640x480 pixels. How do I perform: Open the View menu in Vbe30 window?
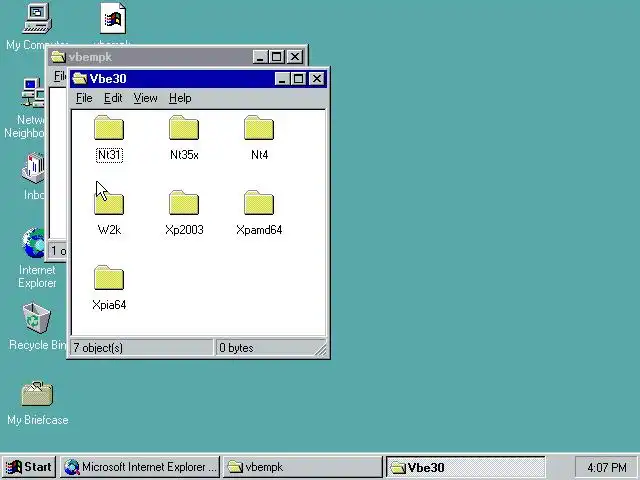pyautogui.click(x=145, y=98)
